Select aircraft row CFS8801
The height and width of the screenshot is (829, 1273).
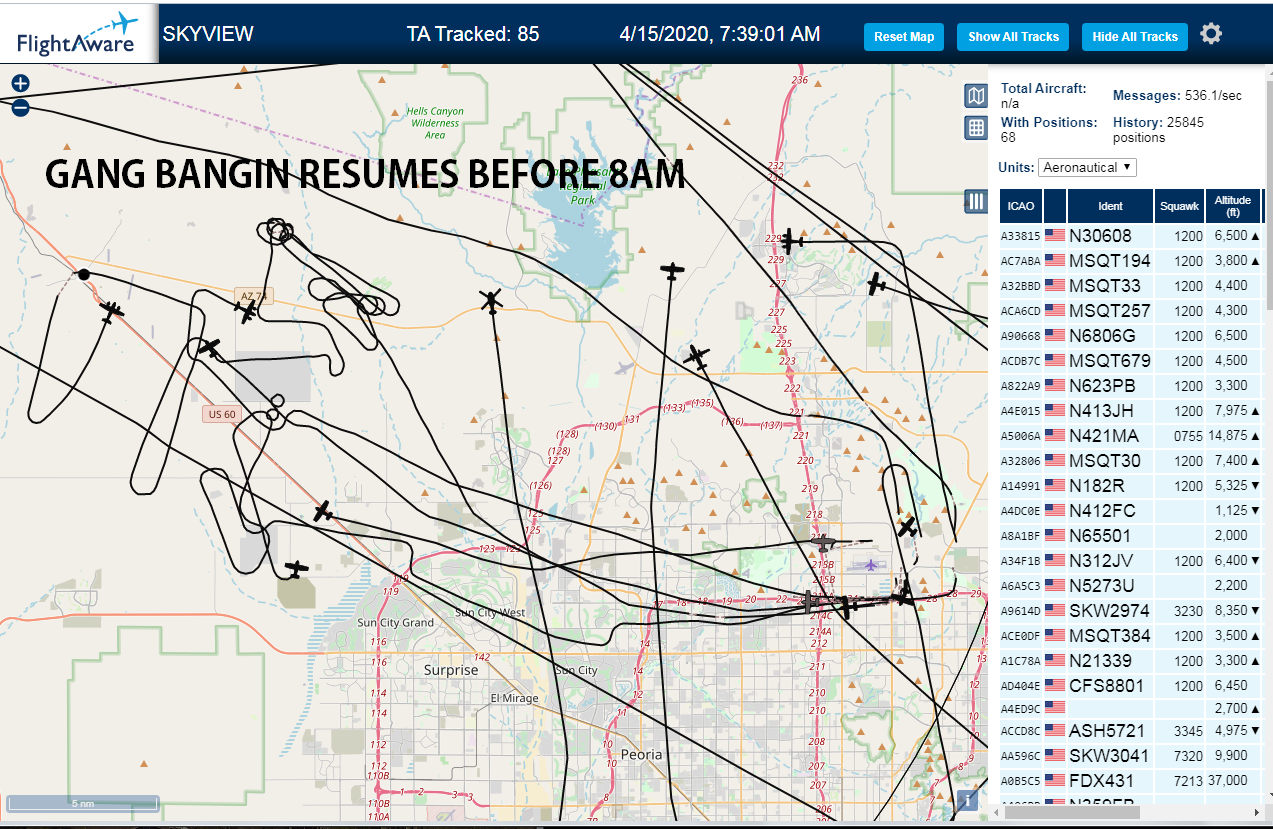[x=1130, y=686]
